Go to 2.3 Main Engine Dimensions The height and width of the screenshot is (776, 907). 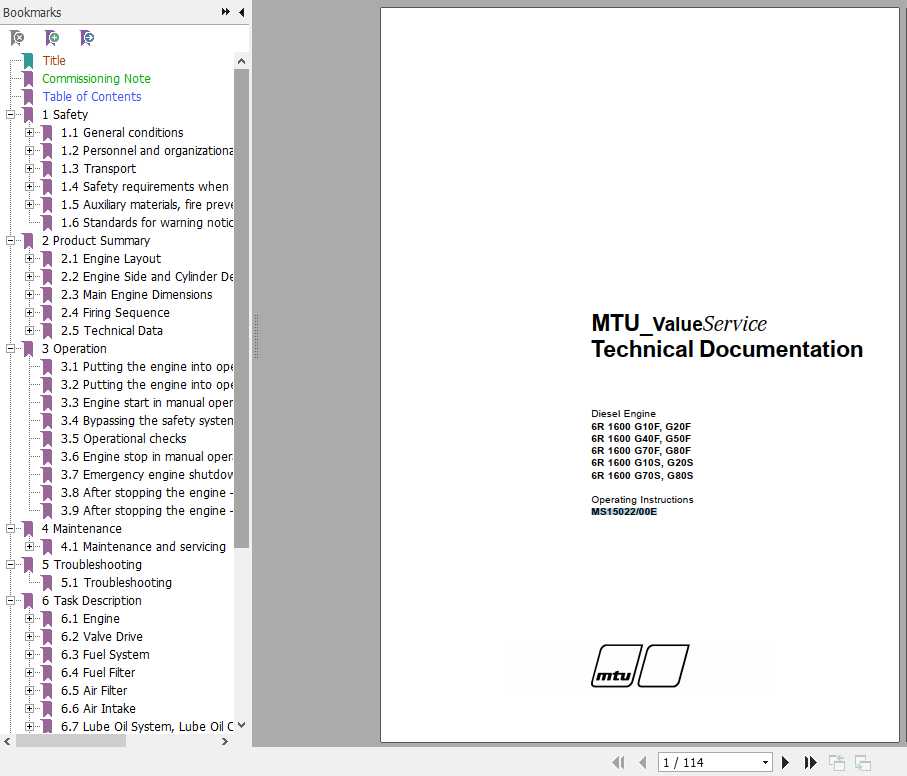(137, 294)
